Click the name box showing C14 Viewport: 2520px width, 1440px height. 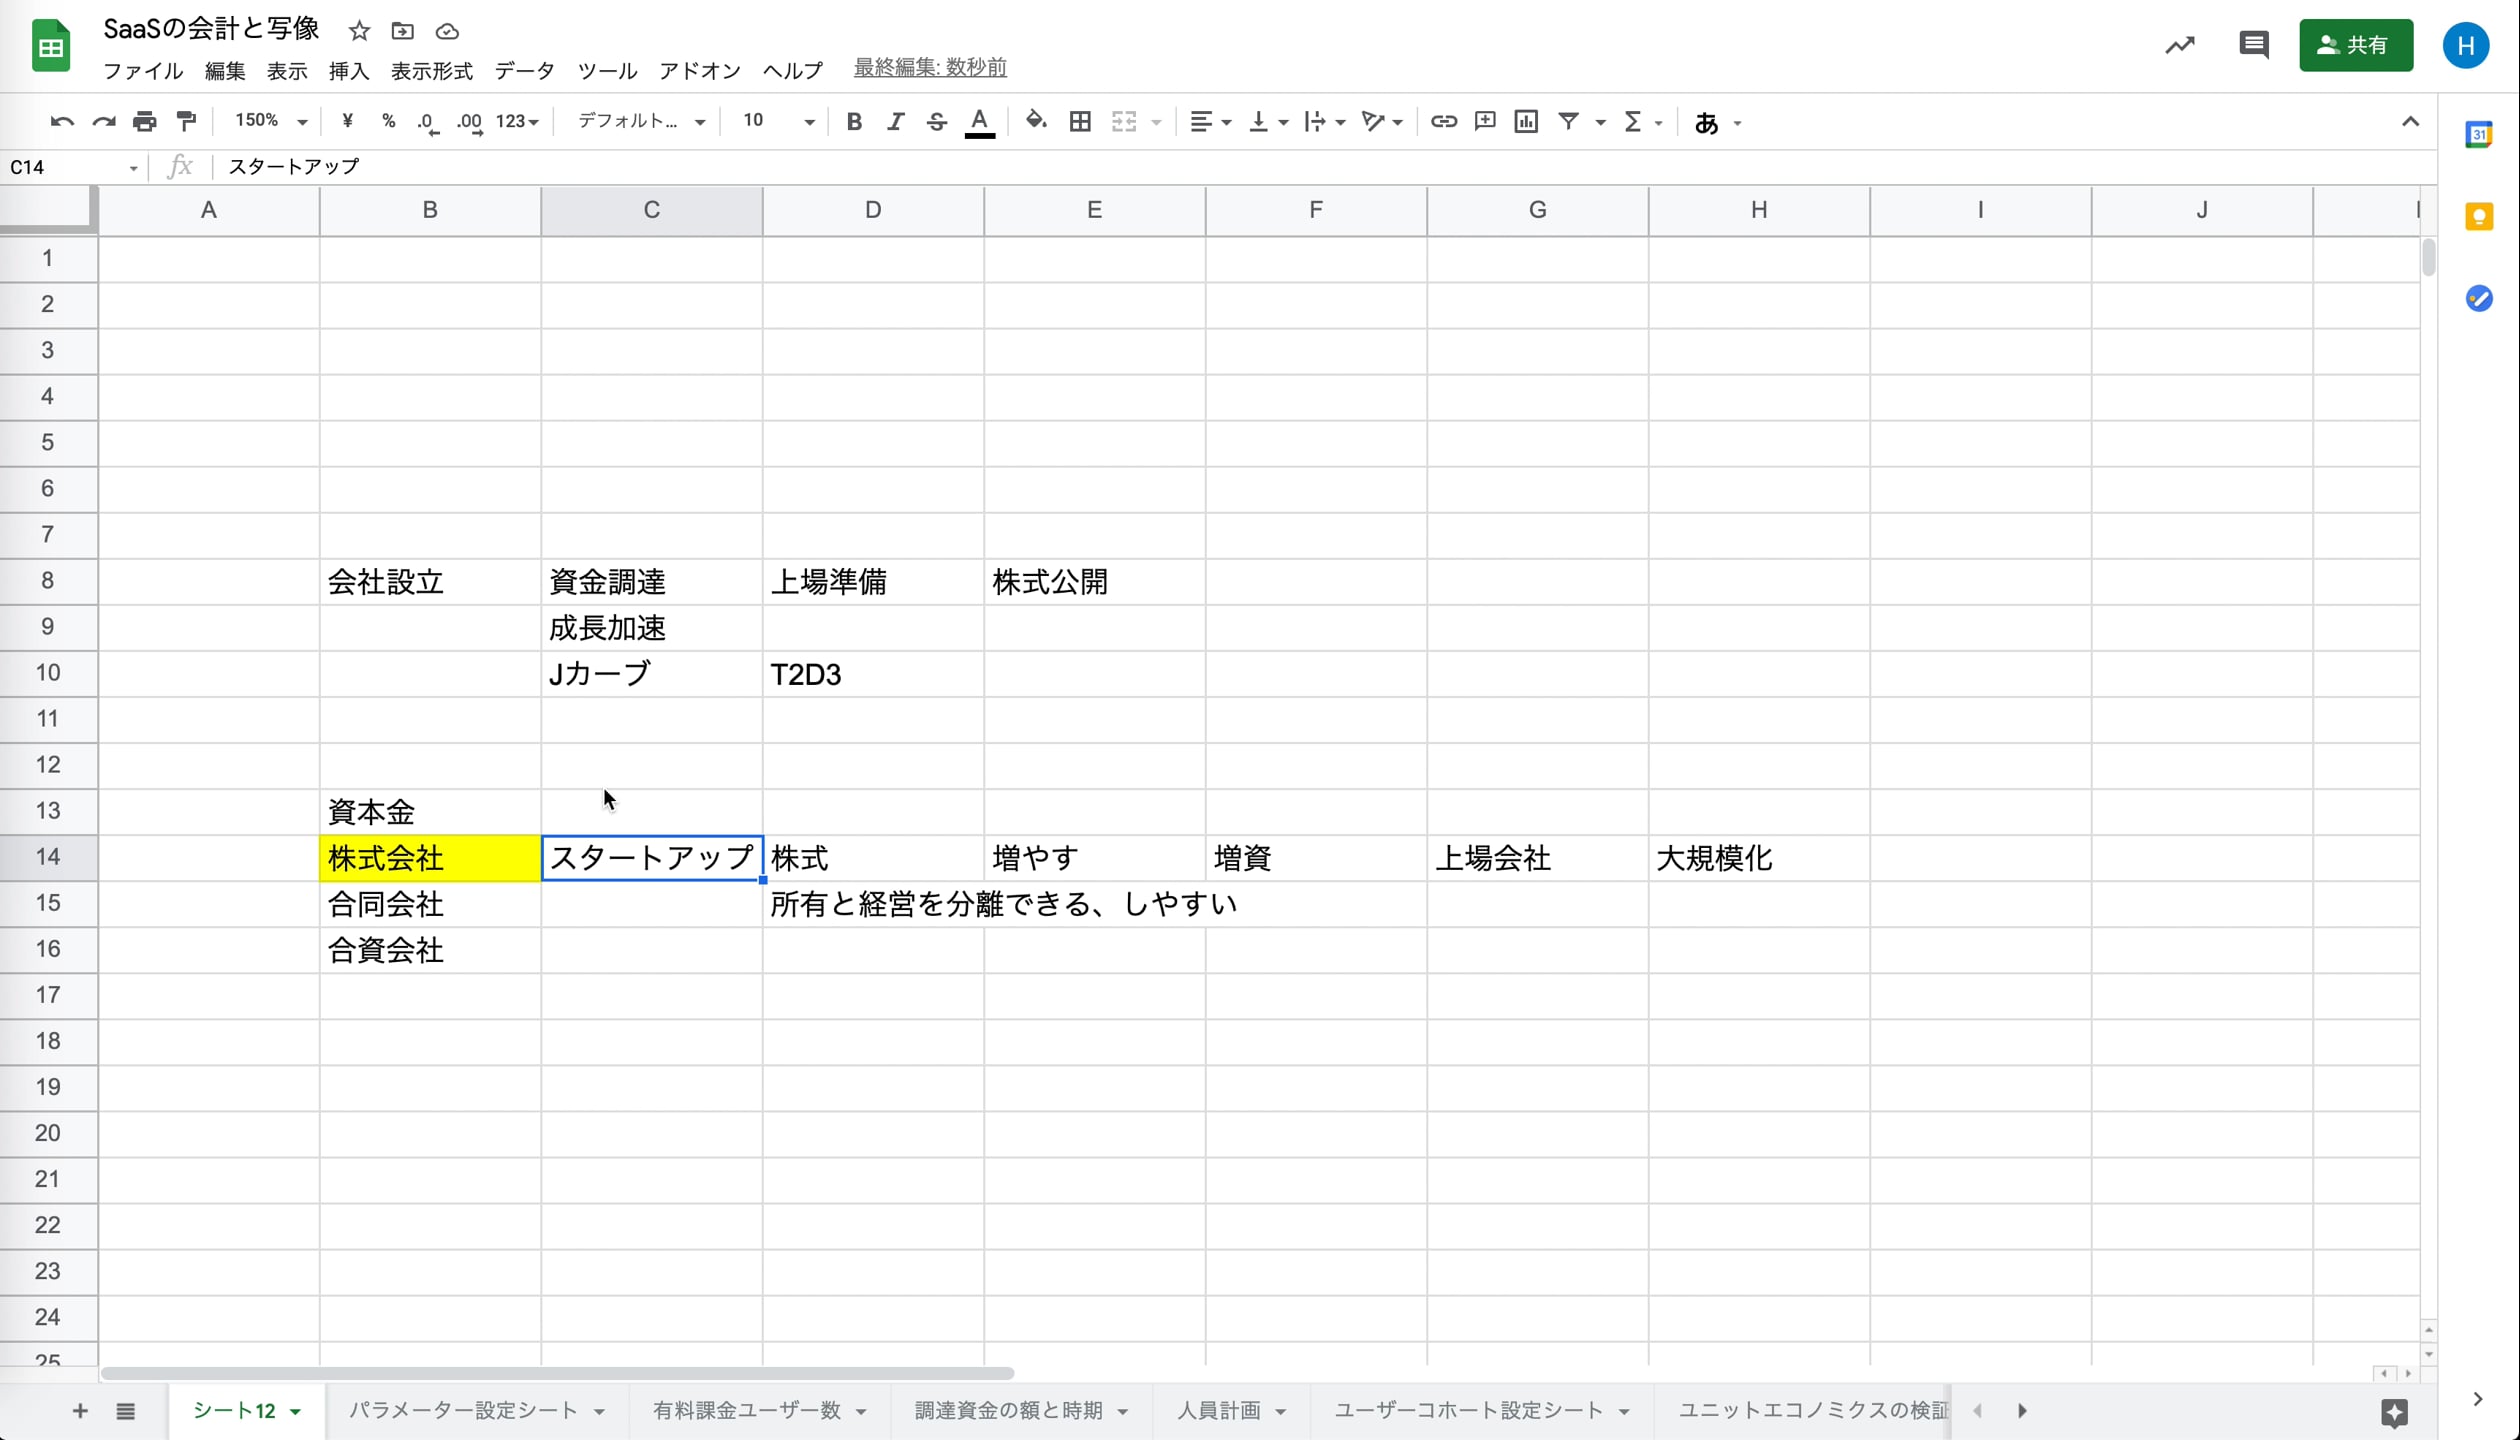point(64,166)
